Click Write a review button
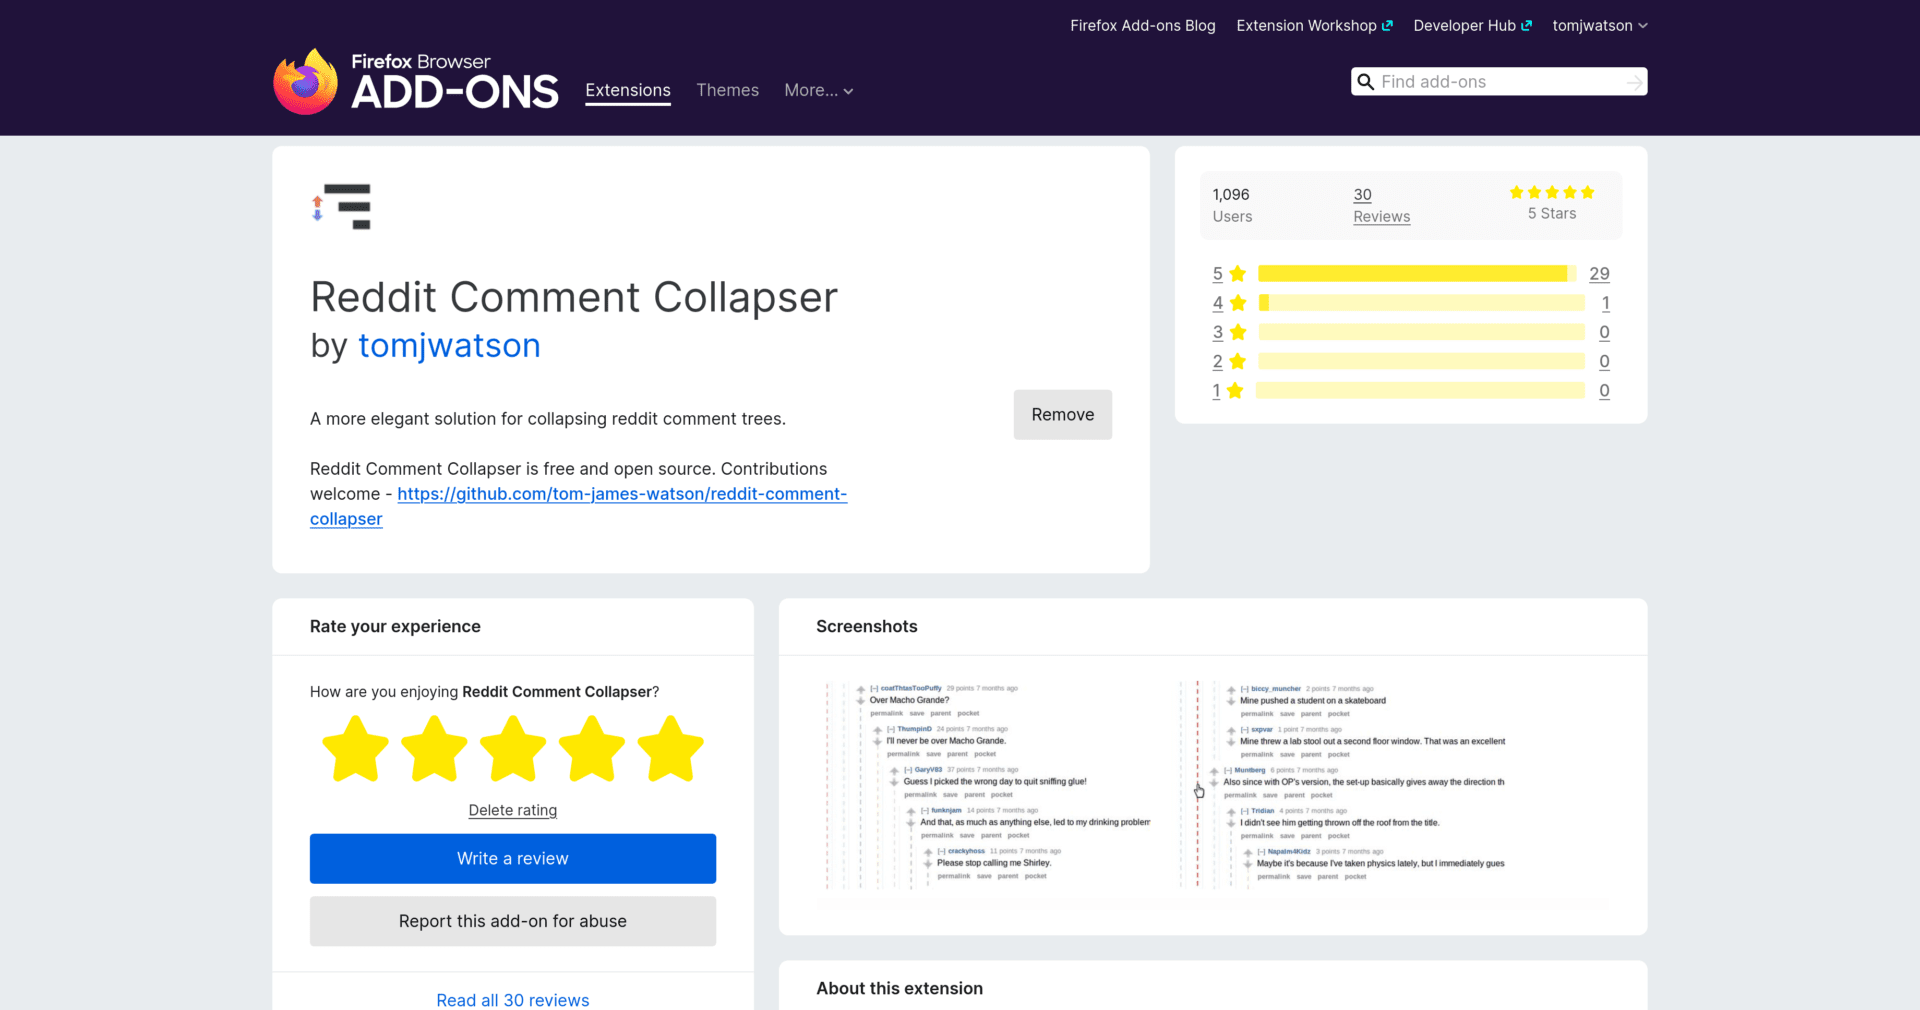 click(x=513, y=859)
